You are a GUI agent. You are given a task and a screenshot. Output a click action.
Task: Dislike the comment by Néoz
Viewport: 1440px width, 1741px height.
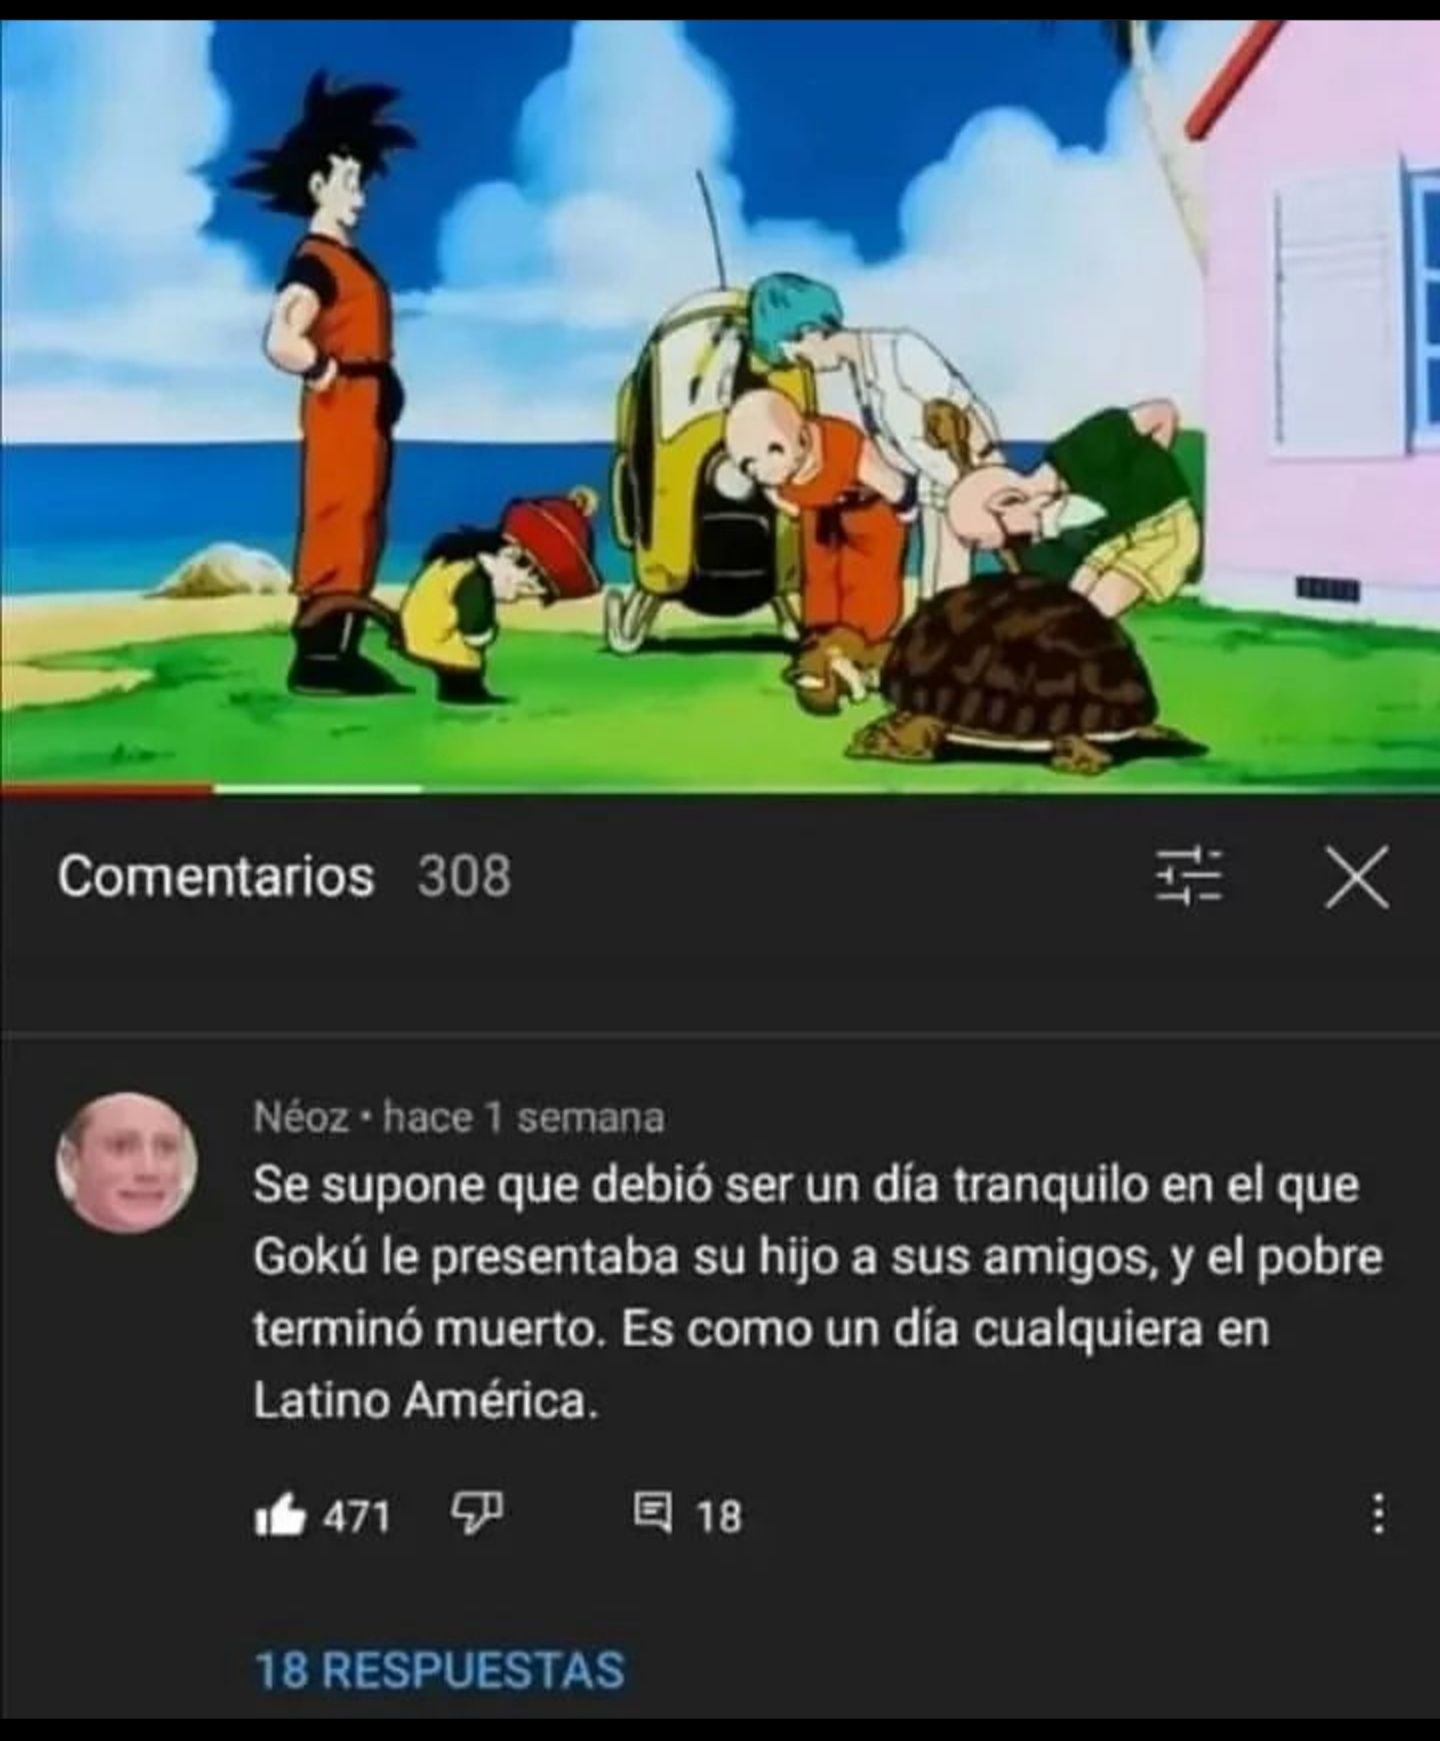pos(477,1515)
